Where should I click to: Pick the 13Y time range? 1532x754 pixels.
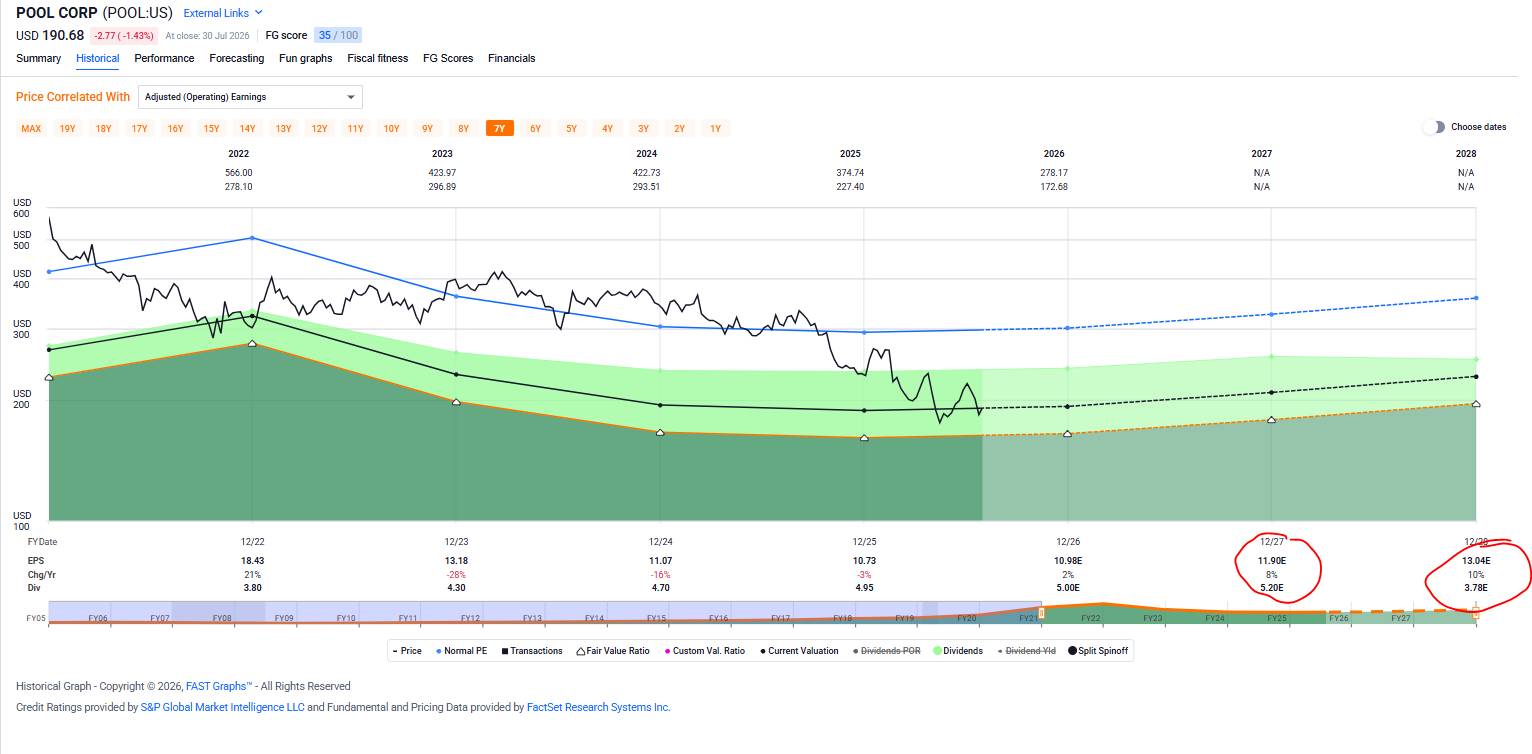click(x=283, y=128)
